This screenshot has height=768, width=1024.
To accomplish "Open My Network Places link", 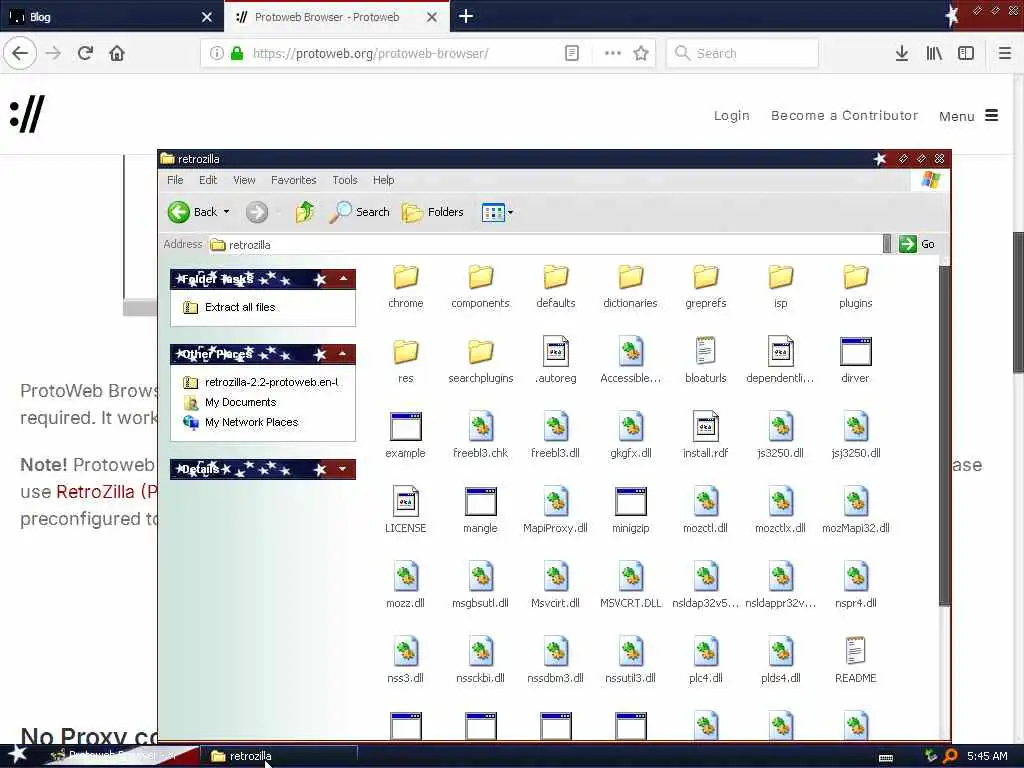I will [251, 423].
